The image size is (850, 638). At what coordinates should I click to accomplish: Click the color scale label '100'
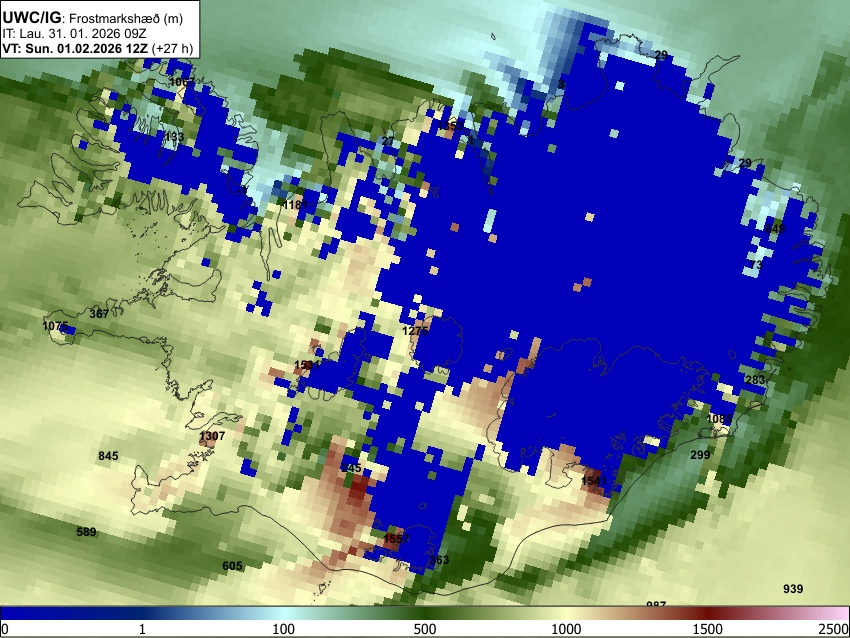click(283, 629)
